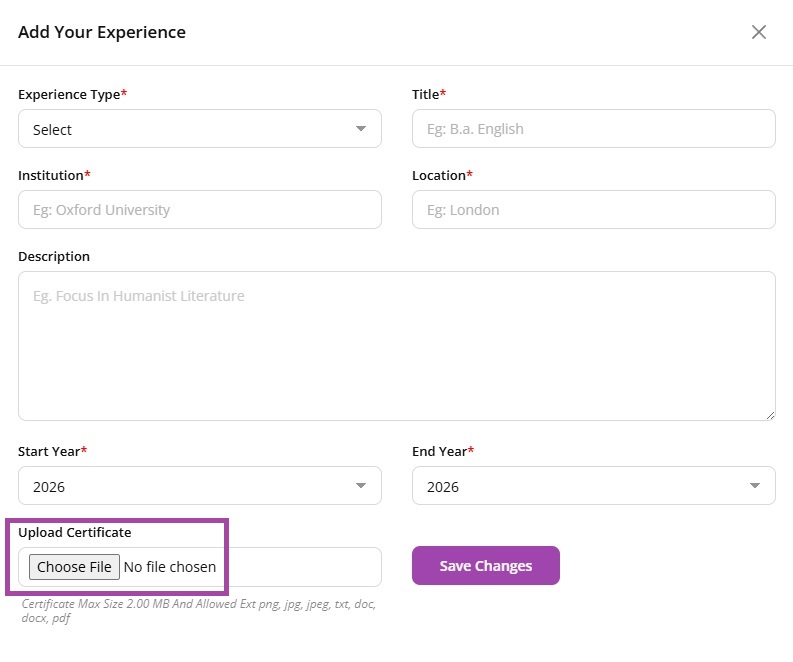The height and width of the screenshot is (662, 793).
Task: Click the Upload Certificate label
Action: (74, 532)
